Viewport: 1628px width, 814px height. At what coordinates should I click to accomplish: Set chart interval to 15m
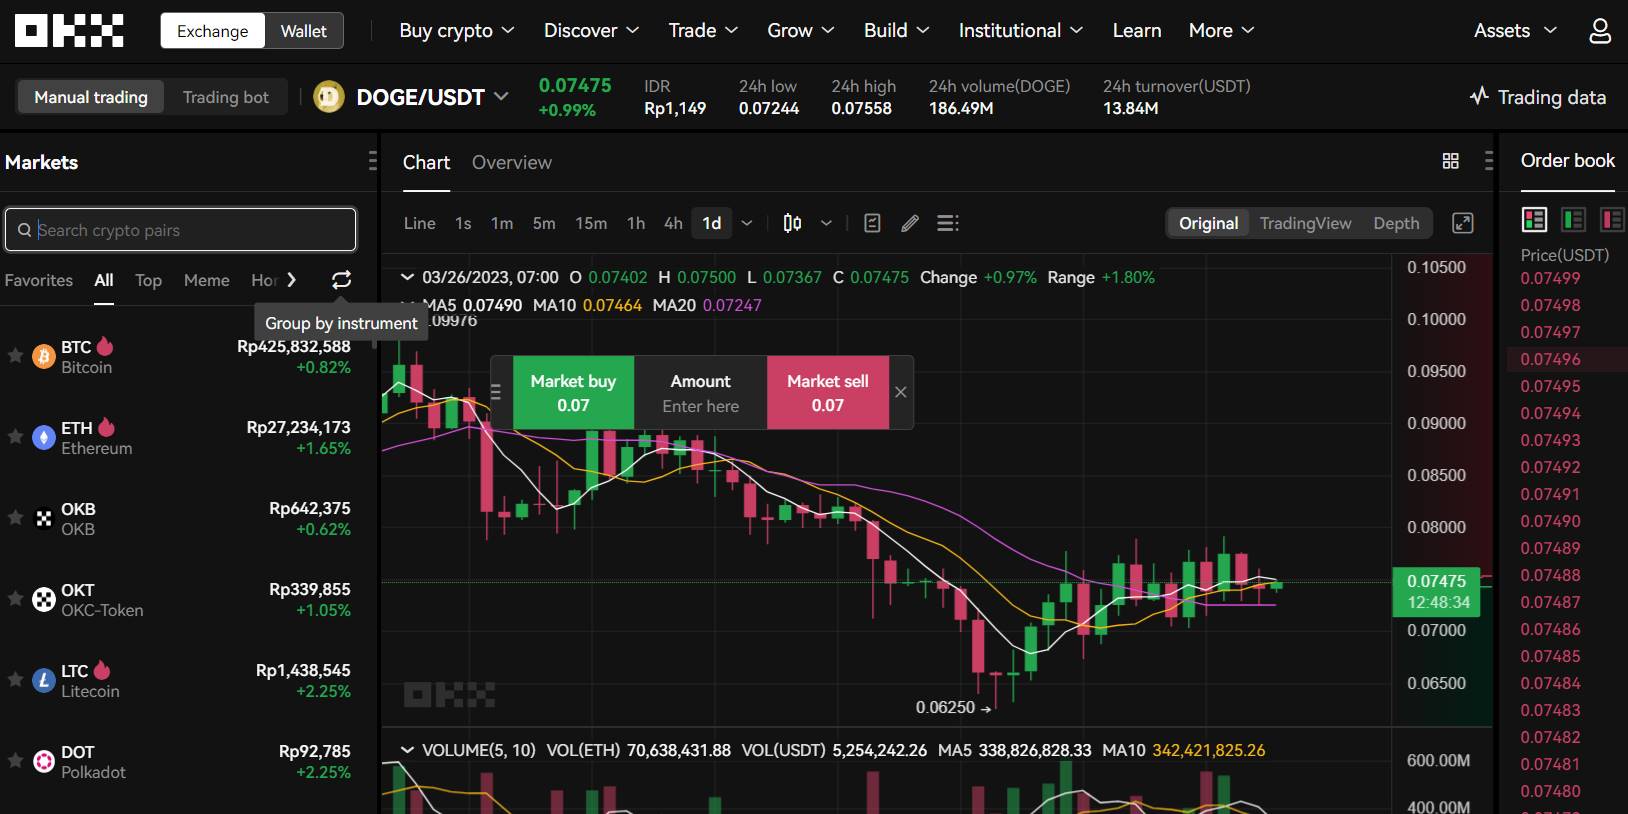click(591, 223)
